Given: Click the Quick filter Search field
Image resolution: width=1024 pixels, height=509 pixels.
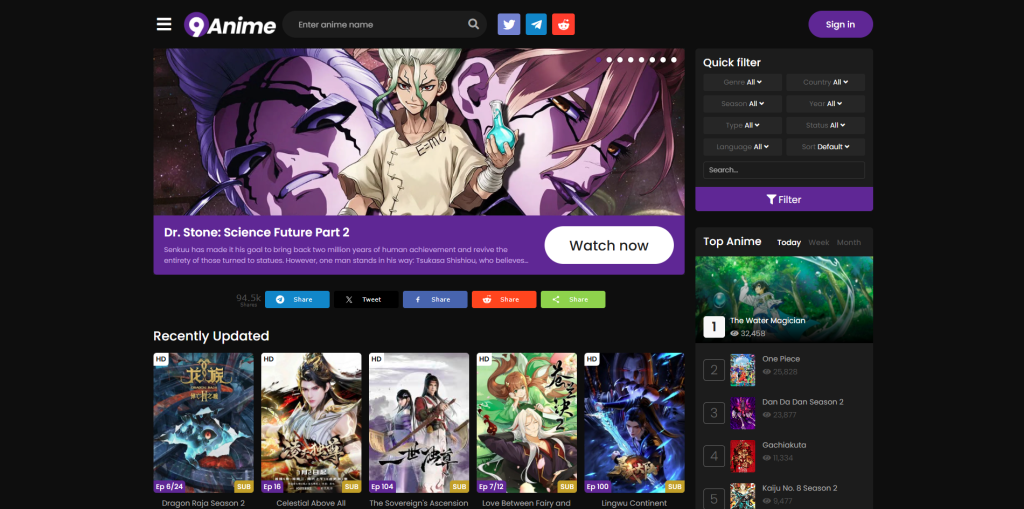Looking at the screenshot, I should click(784, 170).
